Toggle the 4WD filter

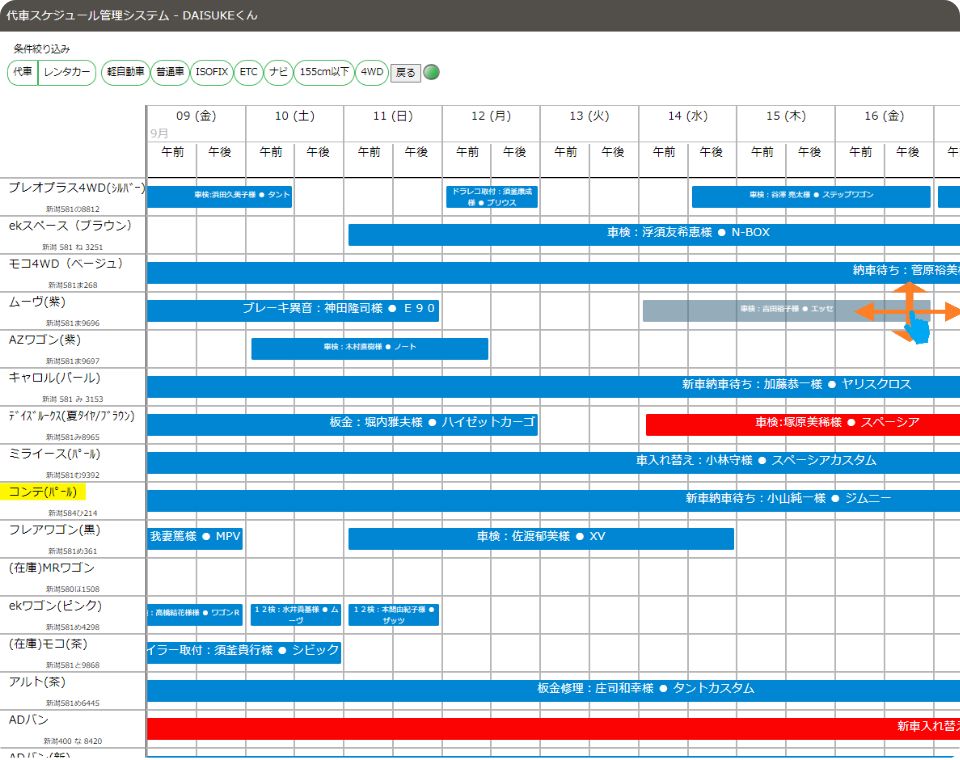tap(372, 72)
